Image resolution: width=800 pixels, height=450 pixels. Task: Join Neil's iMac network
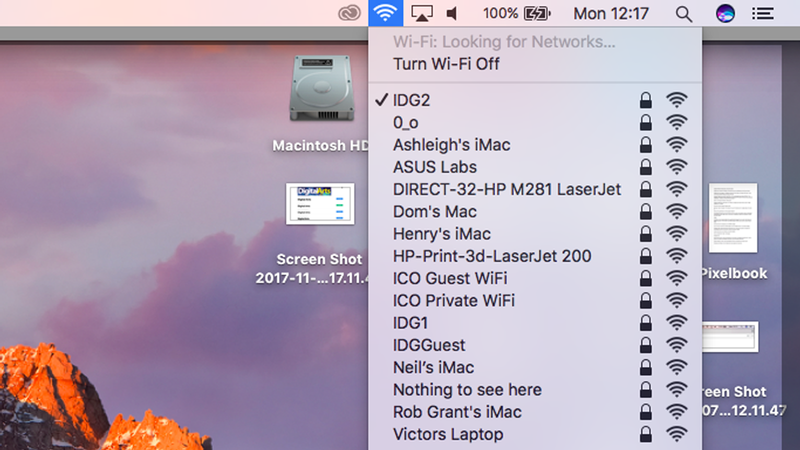pos(535,367)
